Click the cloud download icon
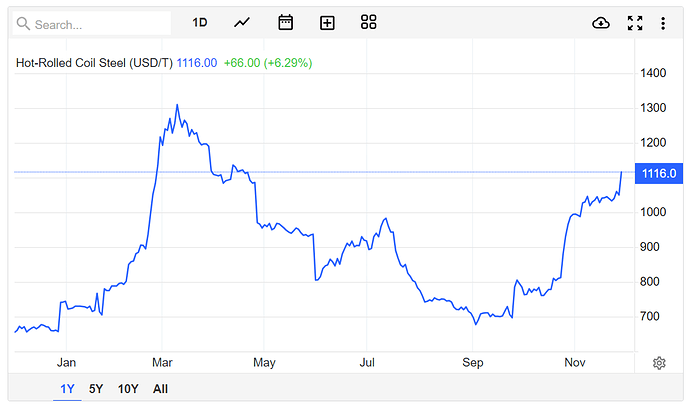690x407 pixels. [601, 23]
